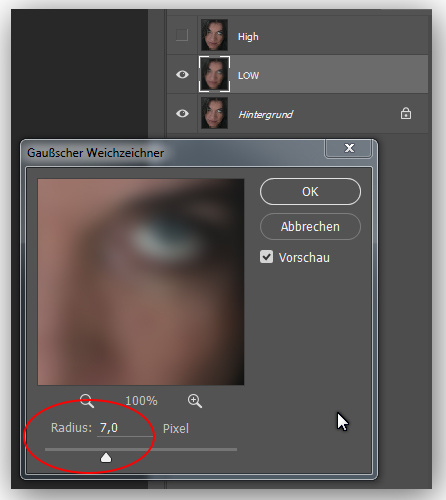Hide the LOW layer with eye icon

(182, 75)
